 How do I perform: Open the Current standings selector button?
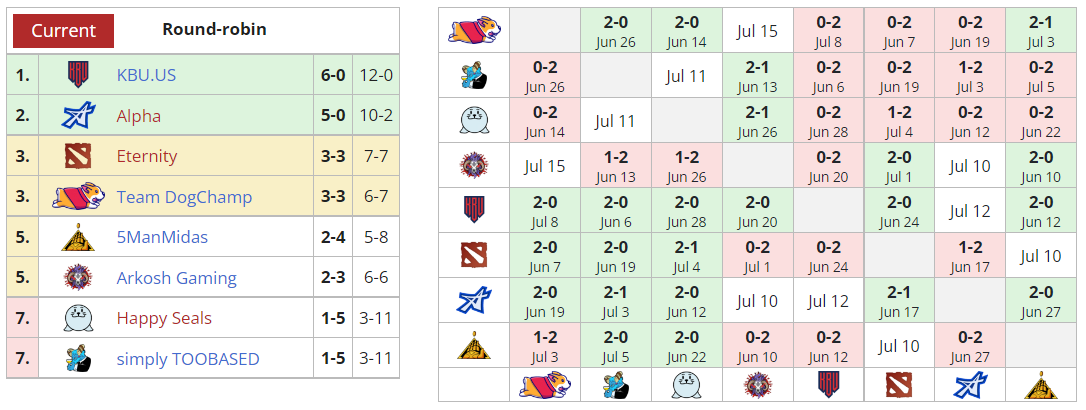pyautogui.click(x=63, y=30)
